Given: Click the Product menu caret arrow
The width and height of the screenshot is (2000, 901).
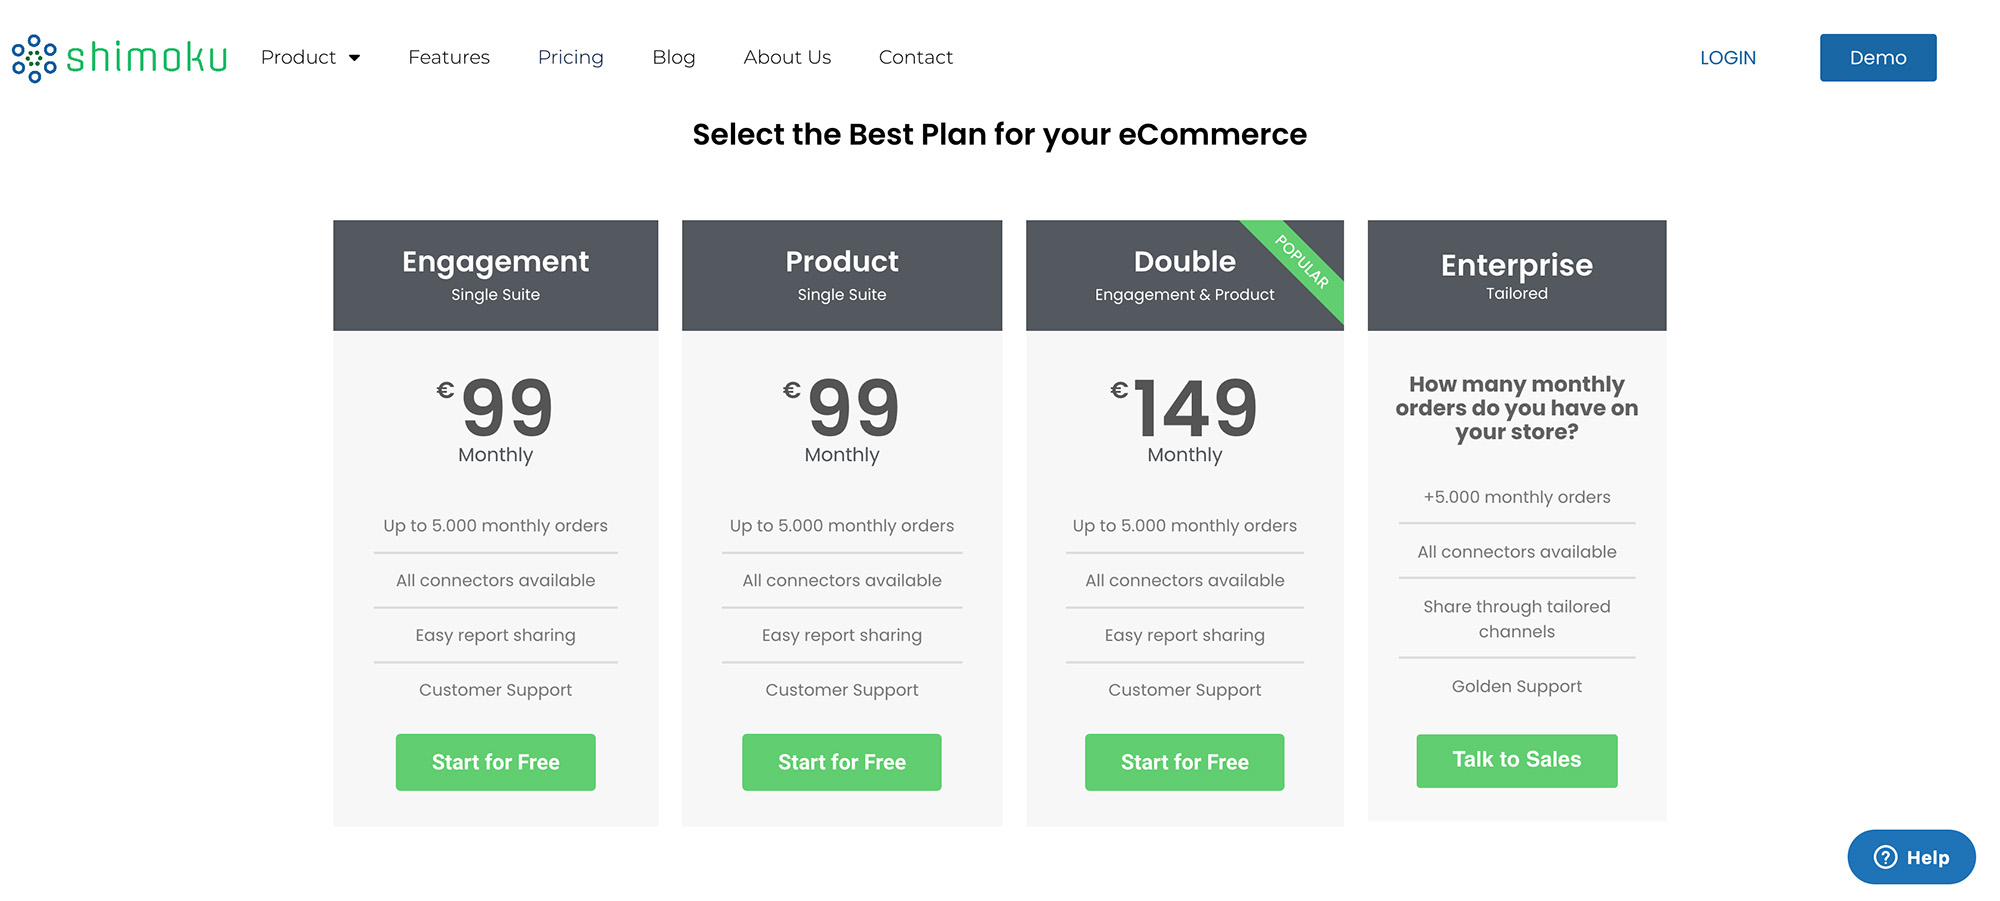Looking at the screenshot, I should (355, 57).
